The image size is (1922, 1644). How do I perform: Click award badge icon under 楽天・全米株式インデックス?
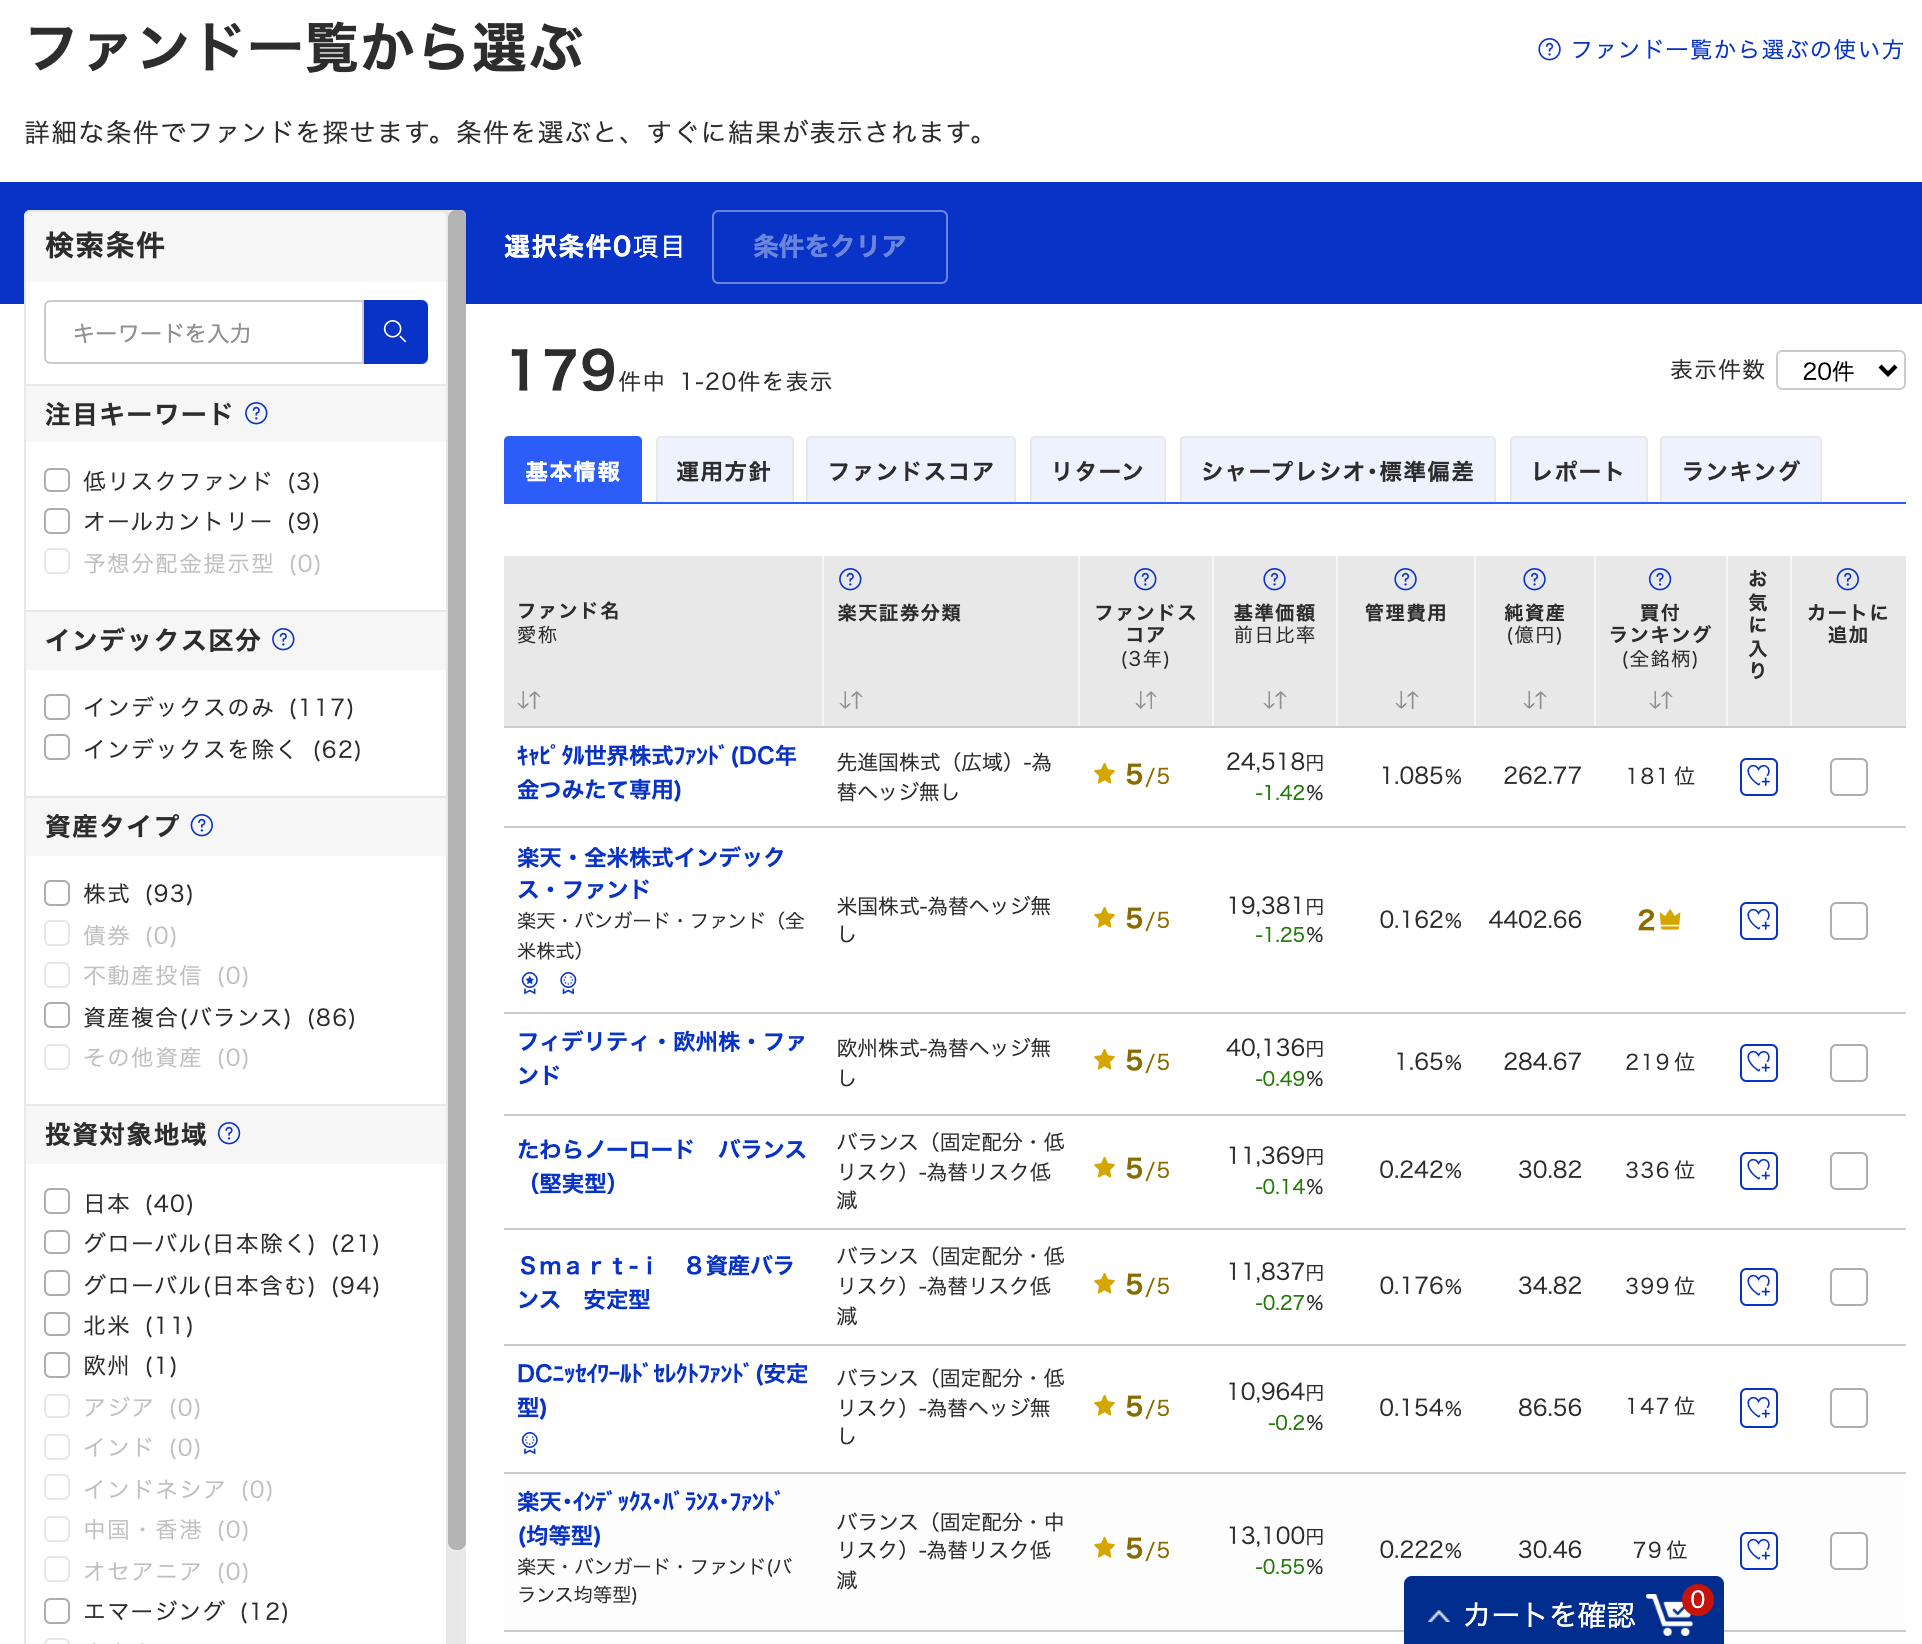click(x=530, y=983)
